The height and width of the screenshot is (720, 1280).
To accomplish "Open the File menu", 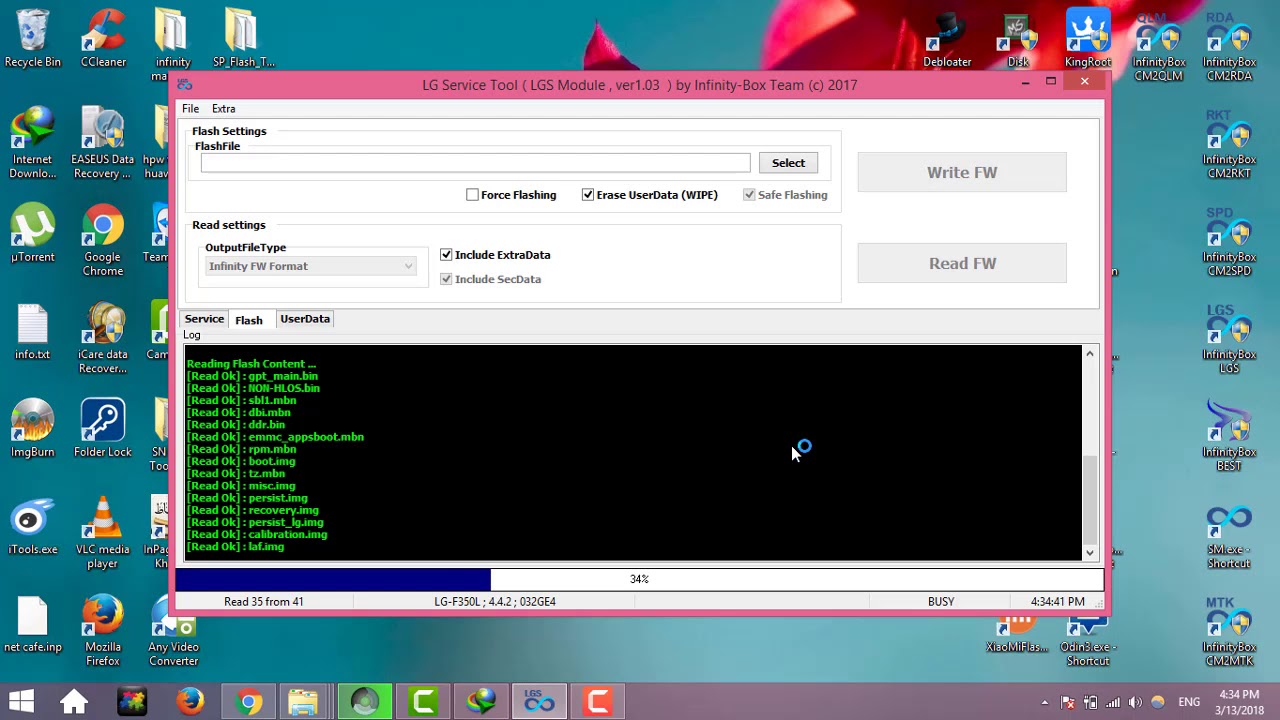I will 190,108.
